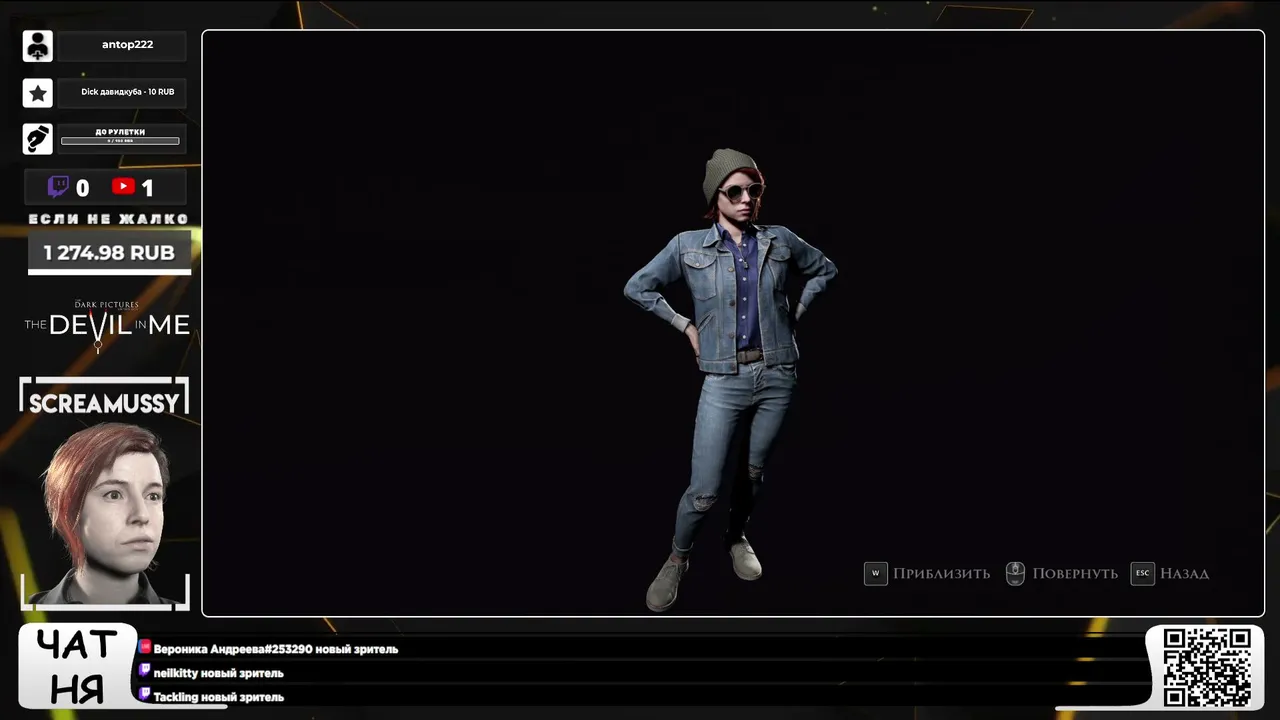Viewport: 1280px width, 720px height.
Task: Click the 1 274.98 RUB donation total
Action: pos(109,253)
